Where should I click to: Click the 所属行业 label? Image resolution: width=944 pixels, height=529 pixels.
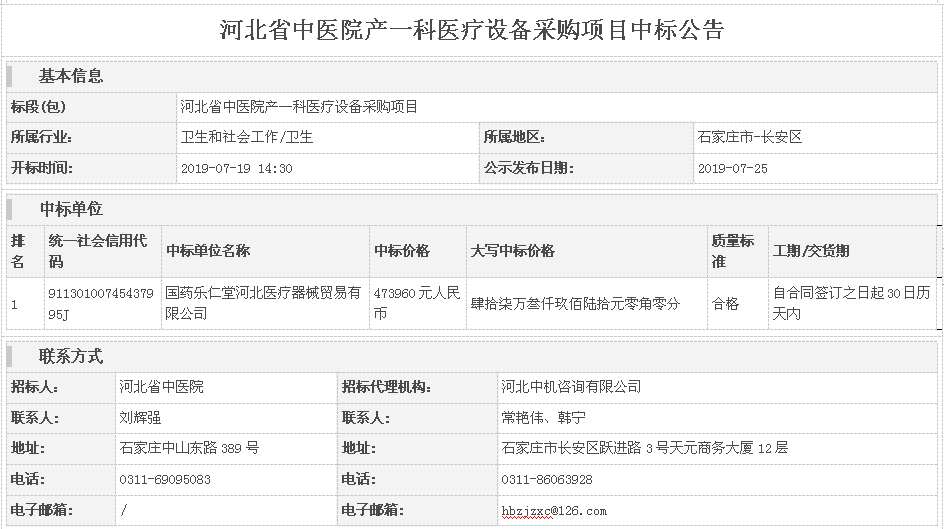pos(42,137)
